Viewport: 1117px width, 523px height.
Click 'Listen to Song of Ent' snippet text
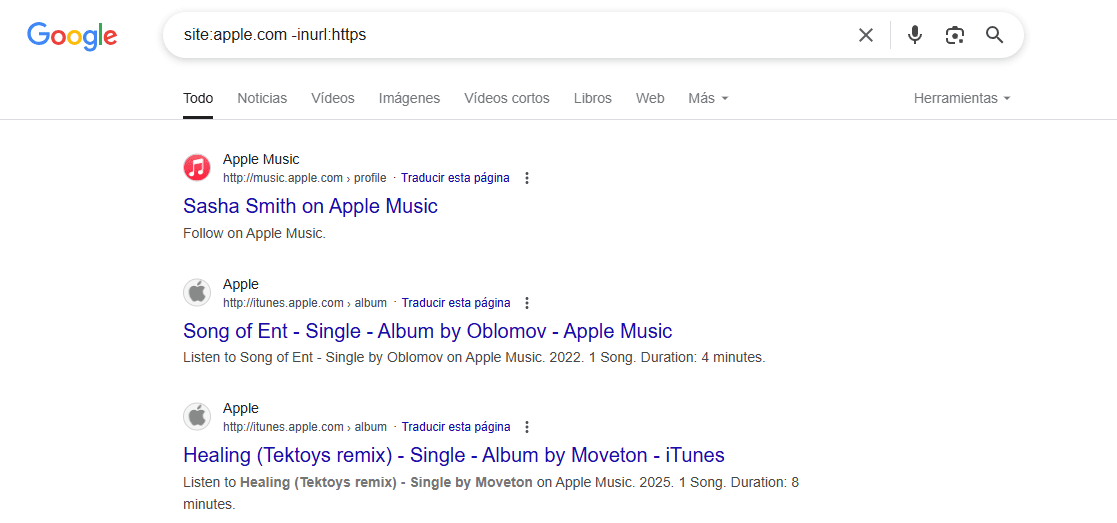pos(474,358)
